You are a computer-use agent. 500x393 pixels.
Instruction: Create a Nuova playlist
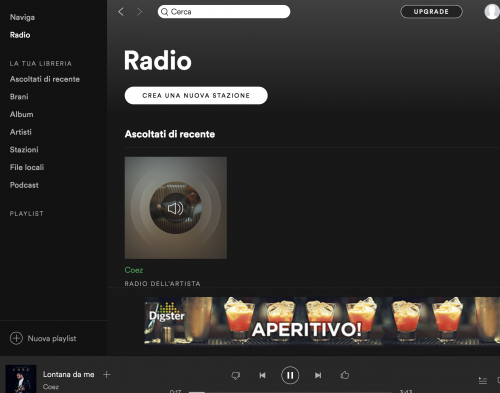[x=43, y=338]
